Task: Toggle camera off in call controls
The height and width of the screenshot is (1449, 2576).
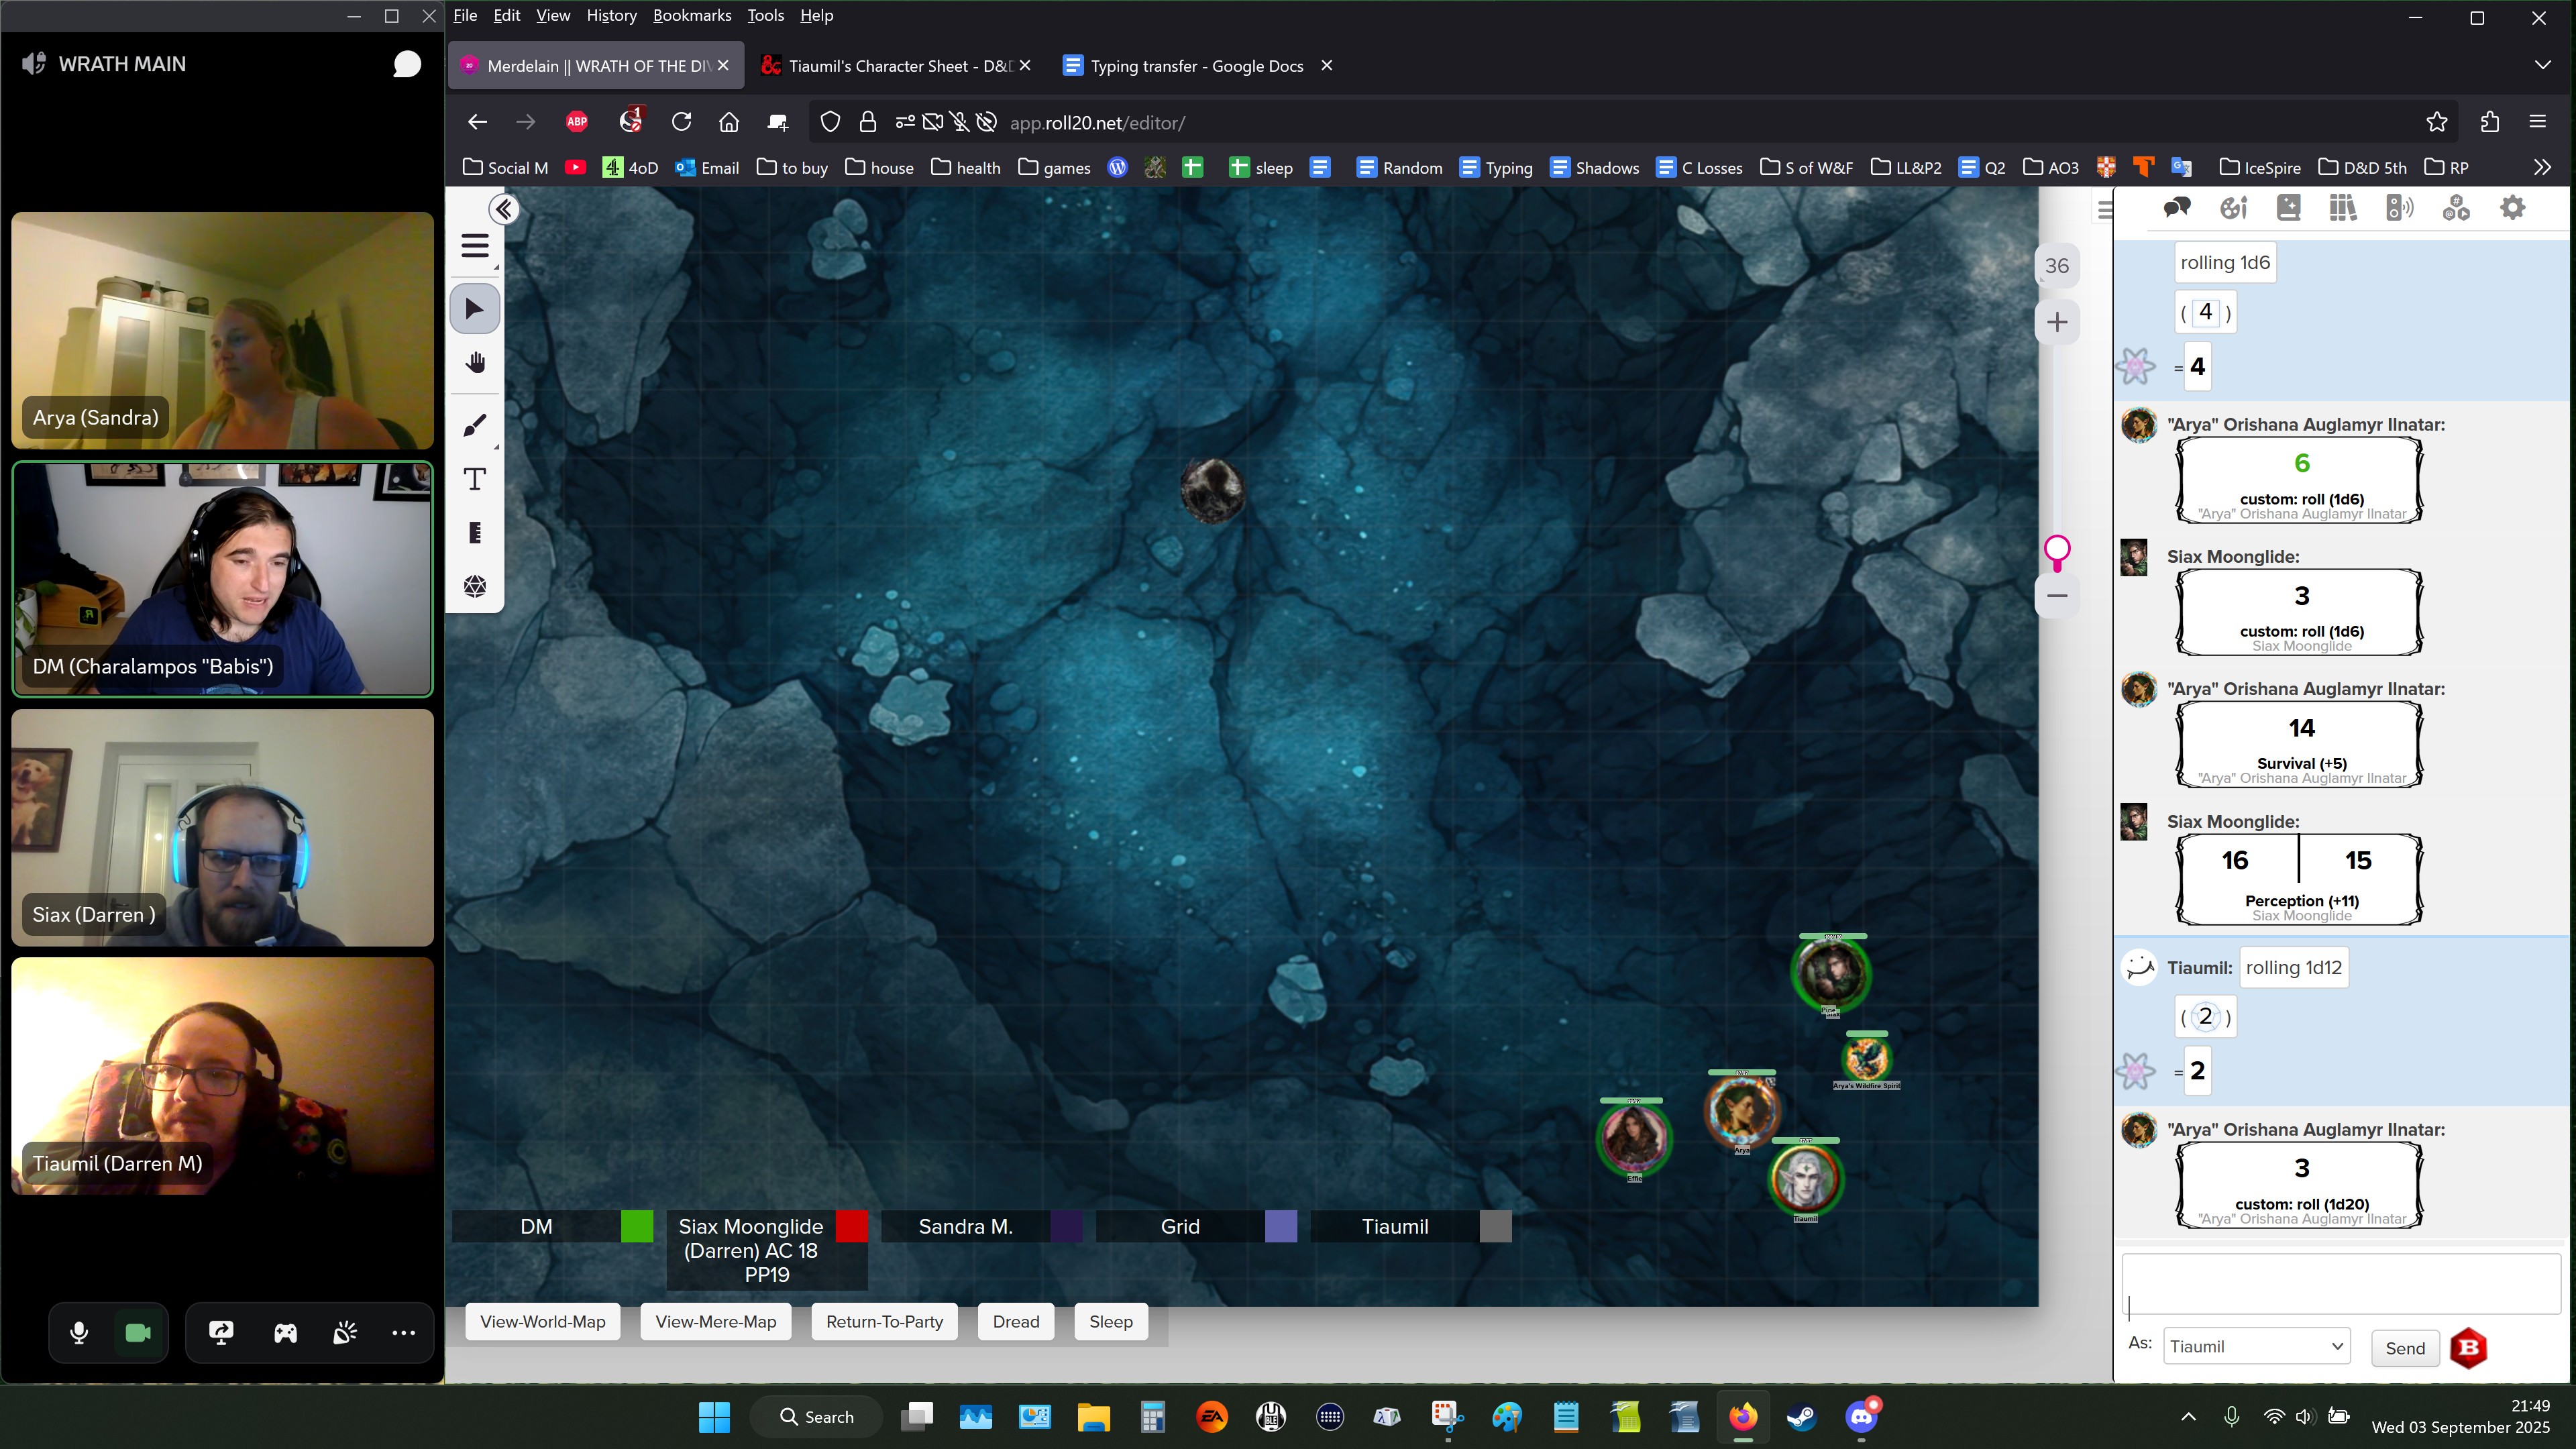Action: pos(138,1333)
